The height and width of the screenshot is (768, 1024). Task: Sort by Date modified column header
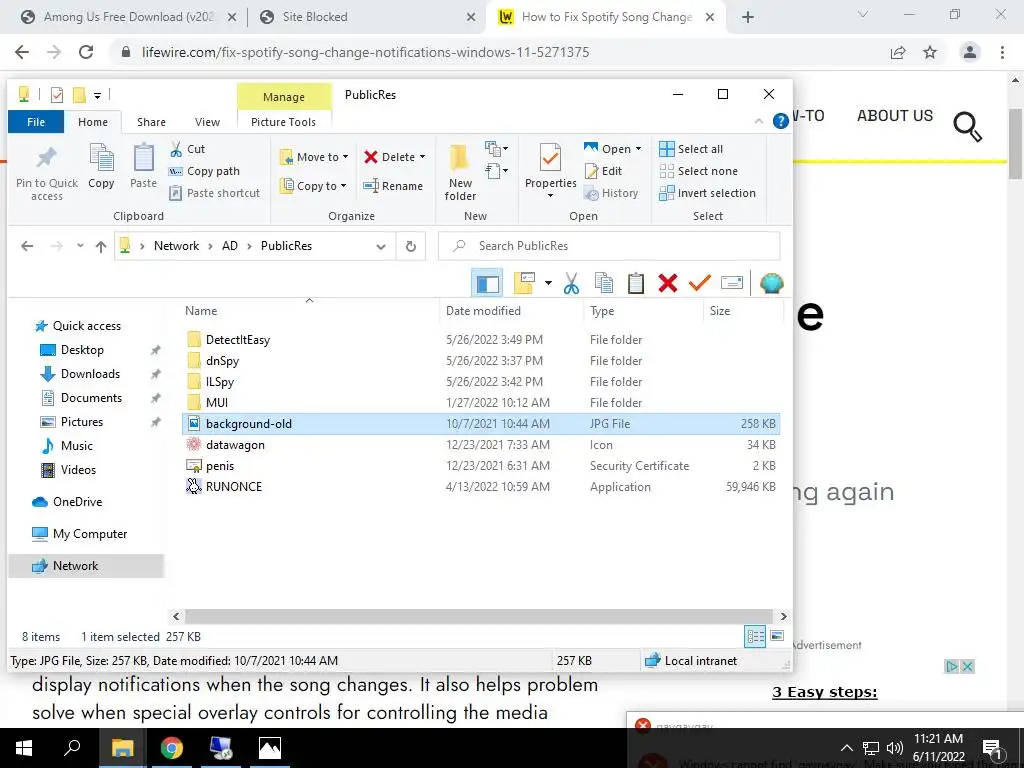pos(511,311)
